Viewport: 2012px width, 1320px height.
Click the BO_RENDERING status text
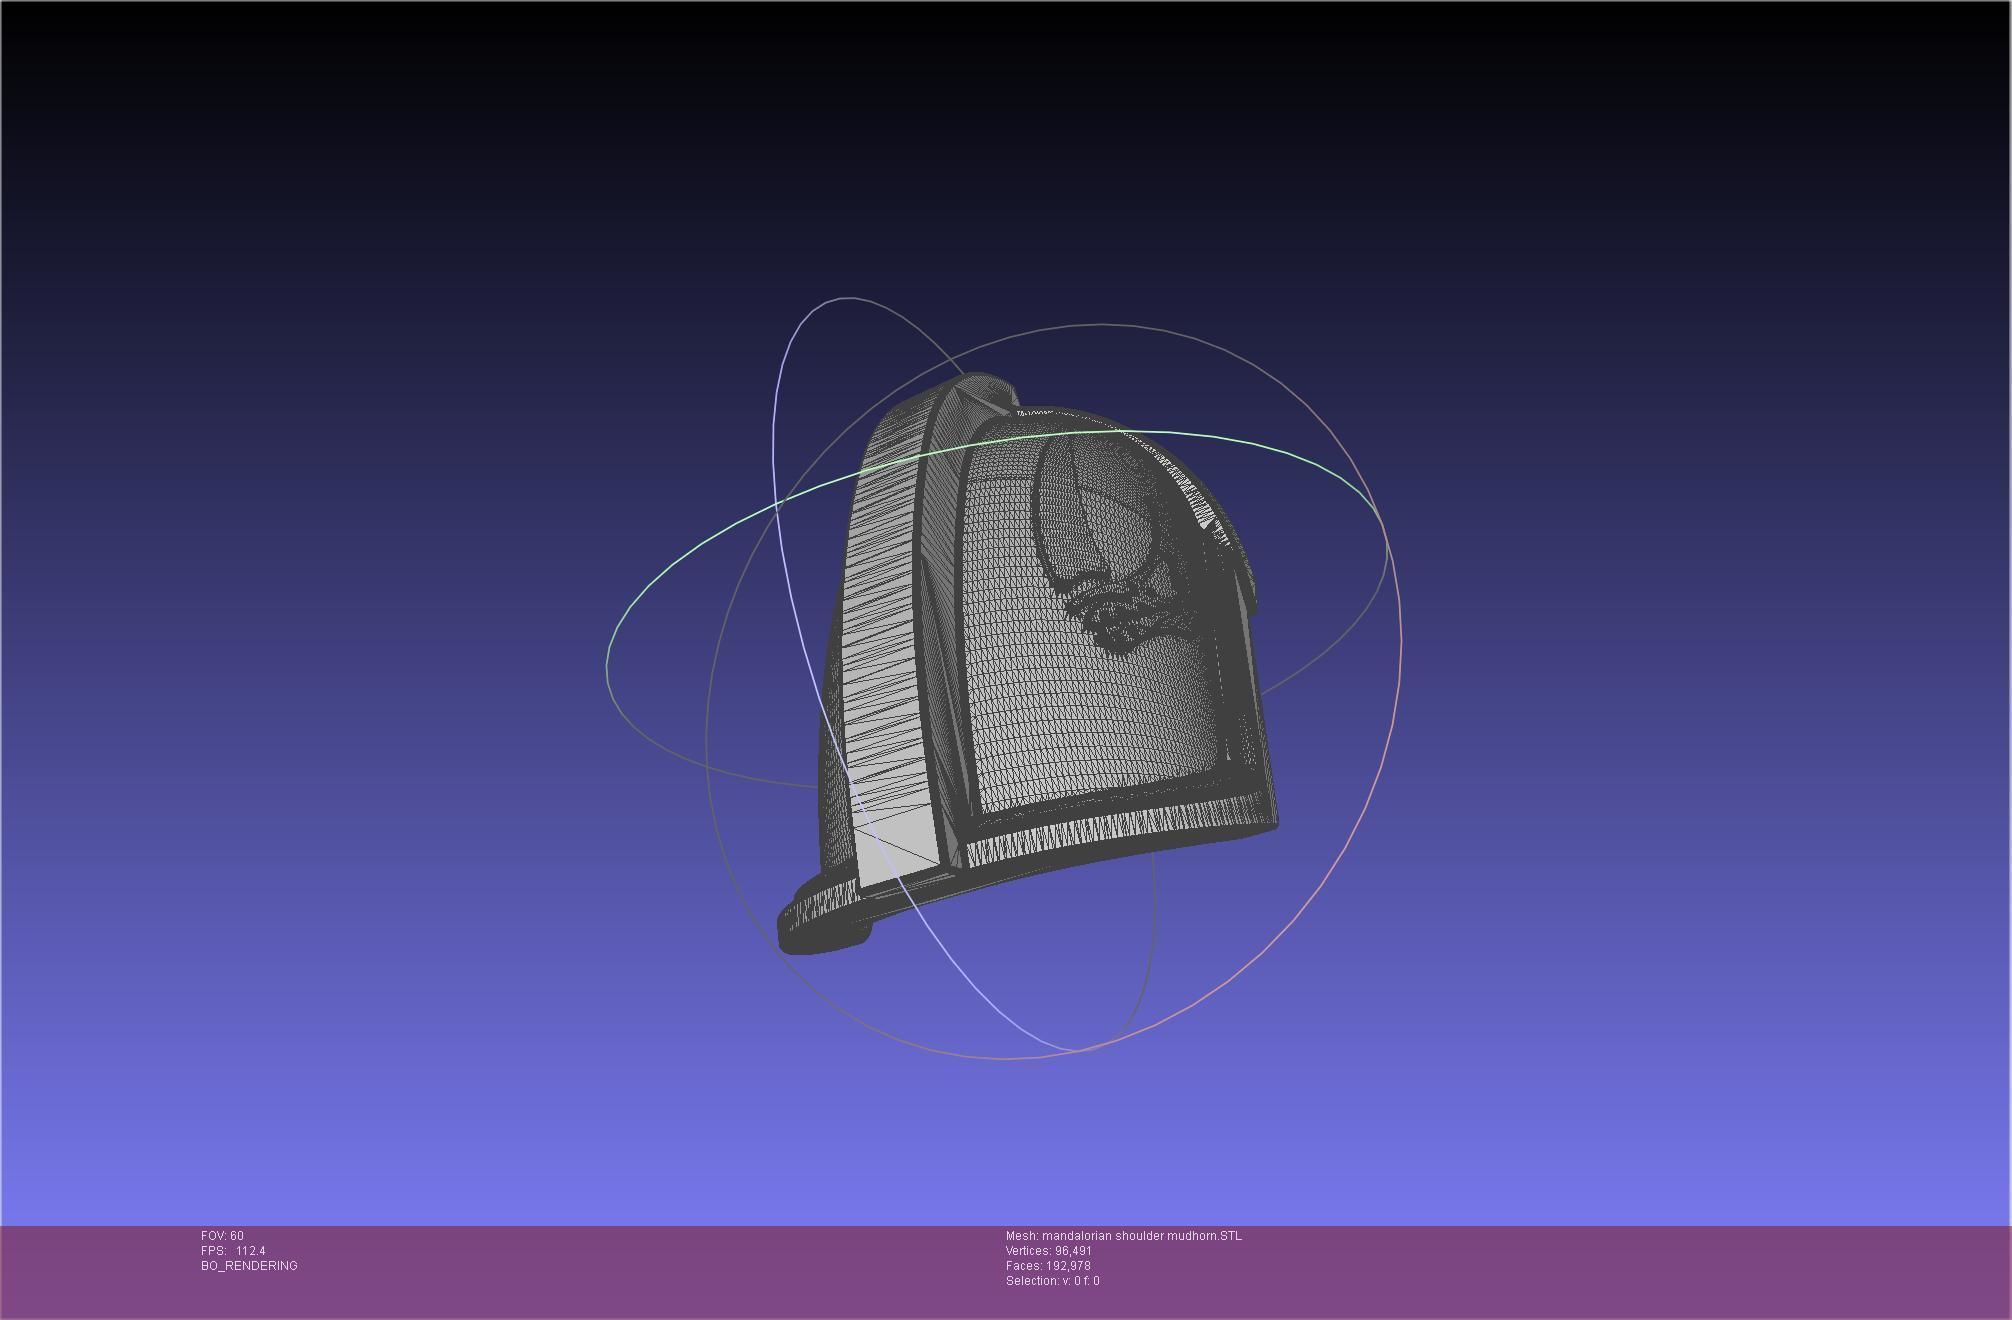point(249,1266)
